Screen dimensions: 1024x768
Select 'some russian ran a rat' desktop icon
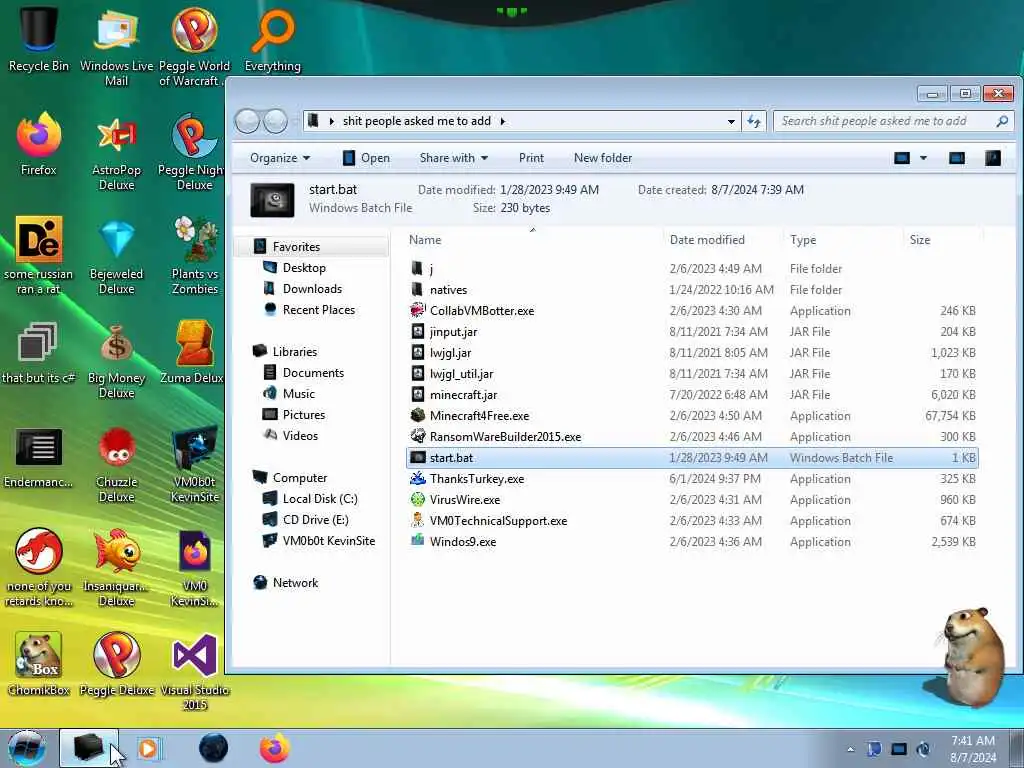point(39,256)
